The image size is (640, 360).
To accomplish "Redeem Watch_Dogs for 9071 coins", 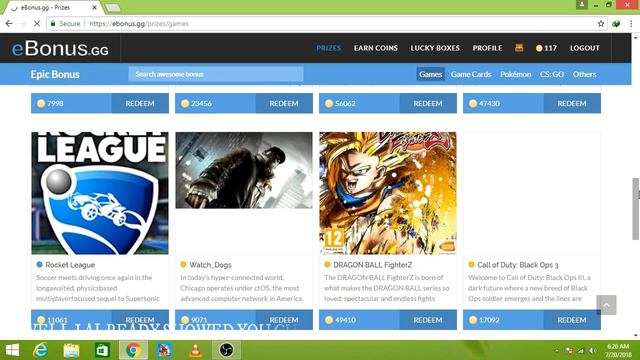I will [284, 320].
